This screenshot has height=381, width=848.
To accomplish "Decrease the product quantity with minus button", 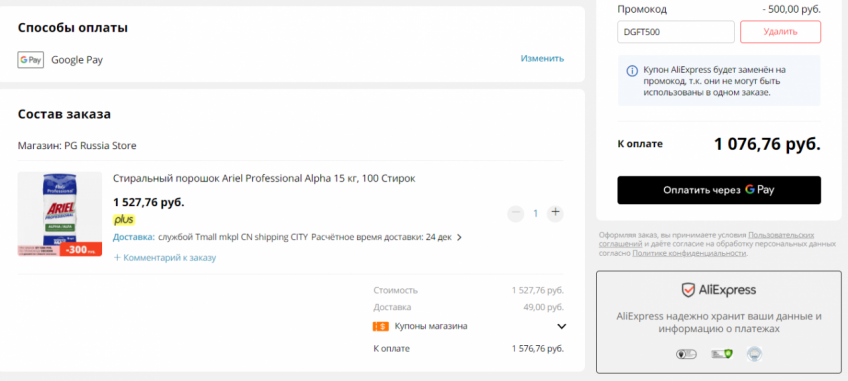I will pyautogui.click(x=515, y=213).
